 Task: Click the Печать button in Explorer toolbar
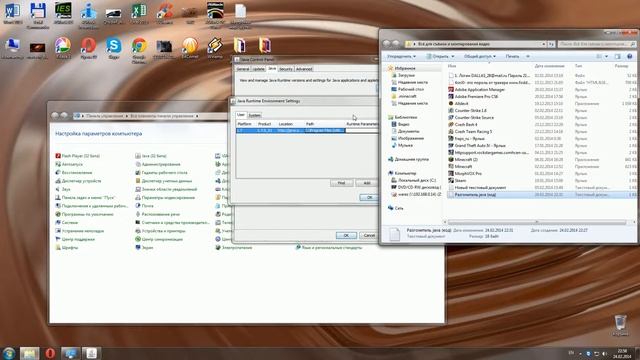pyautogui.click(x=512, y=56)
